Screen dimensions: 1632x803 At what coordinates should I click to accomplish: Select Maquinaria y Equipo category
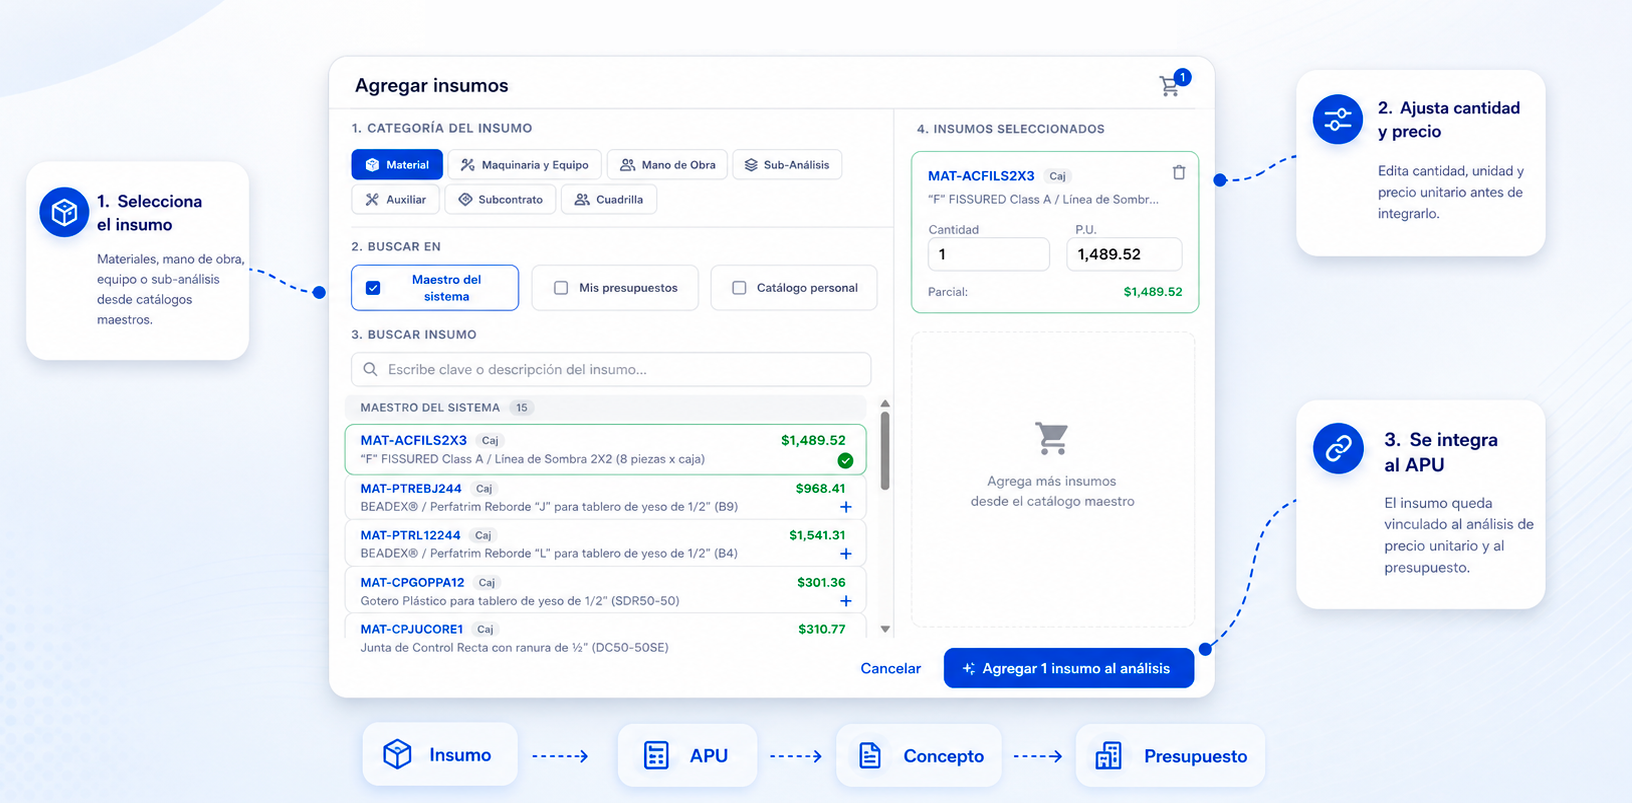coord(524,165)
